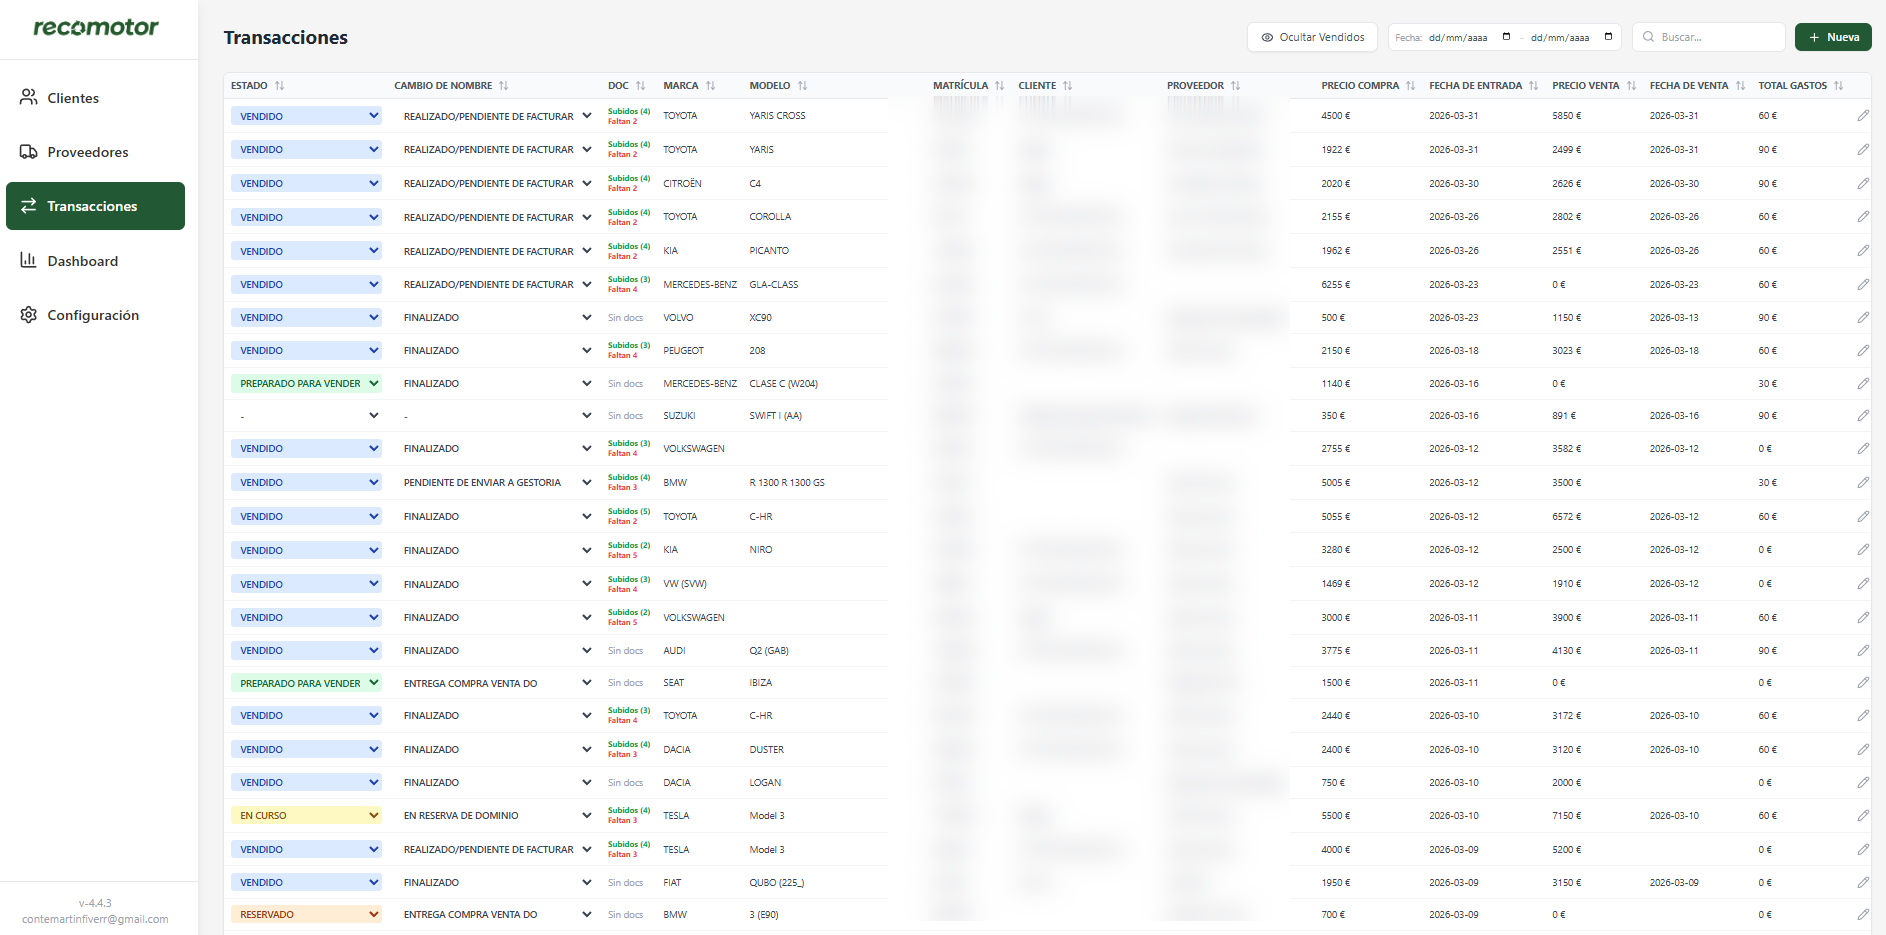Change EN CURSO status of Tesla Model 3
This screenshot has height=935, width=1886.
point(306,815)
